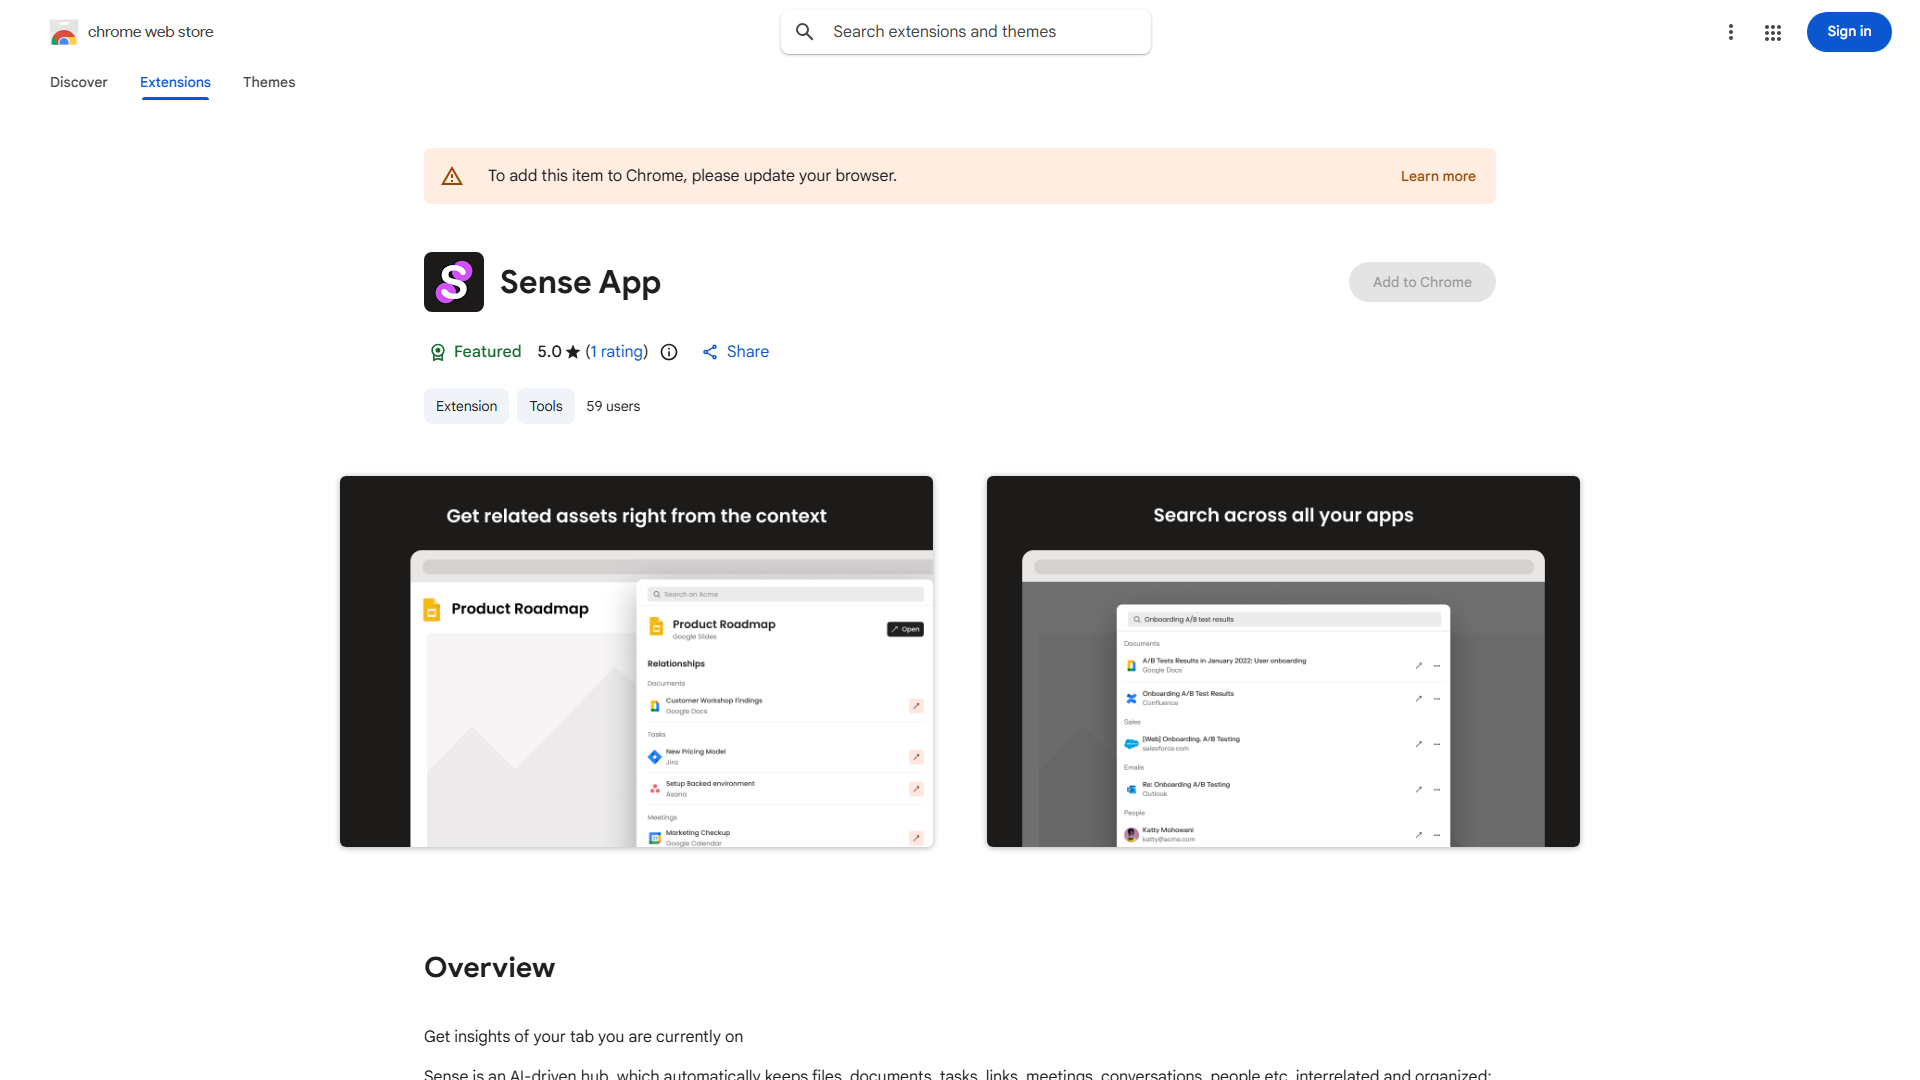Click the Add to Chrome button
The image size is (1920, 1080).
(1421, 282)
